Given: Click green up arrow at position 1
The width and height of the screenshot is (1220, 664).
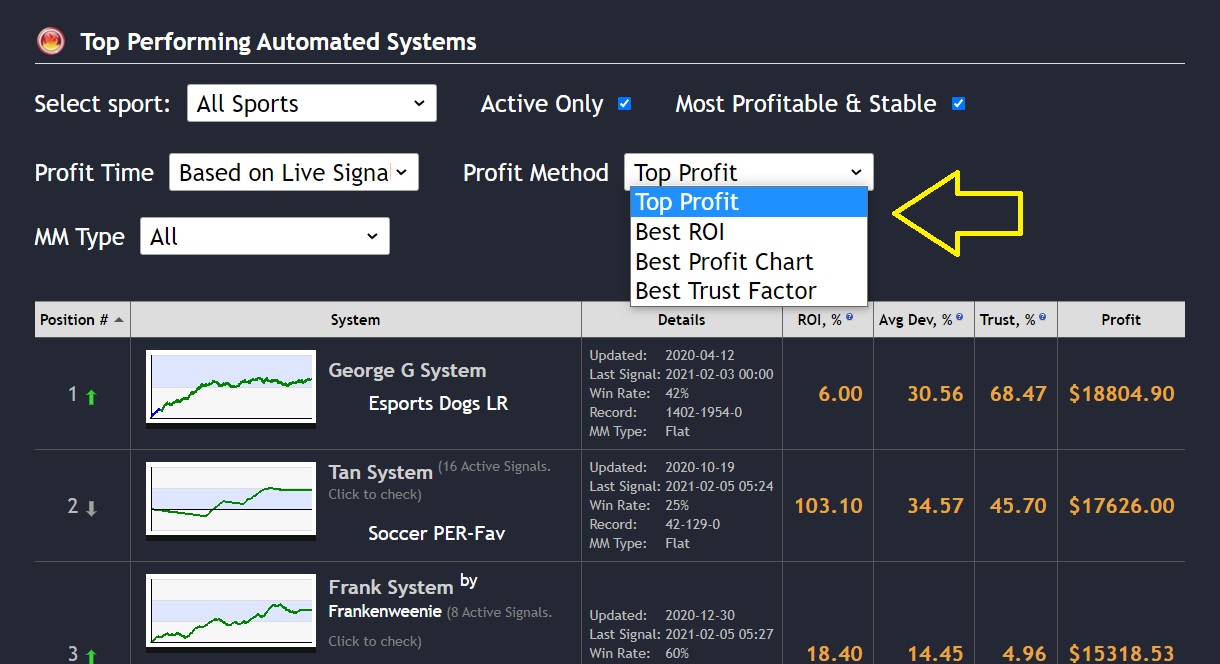Looking at the screenshot, I should click(91, 397).
